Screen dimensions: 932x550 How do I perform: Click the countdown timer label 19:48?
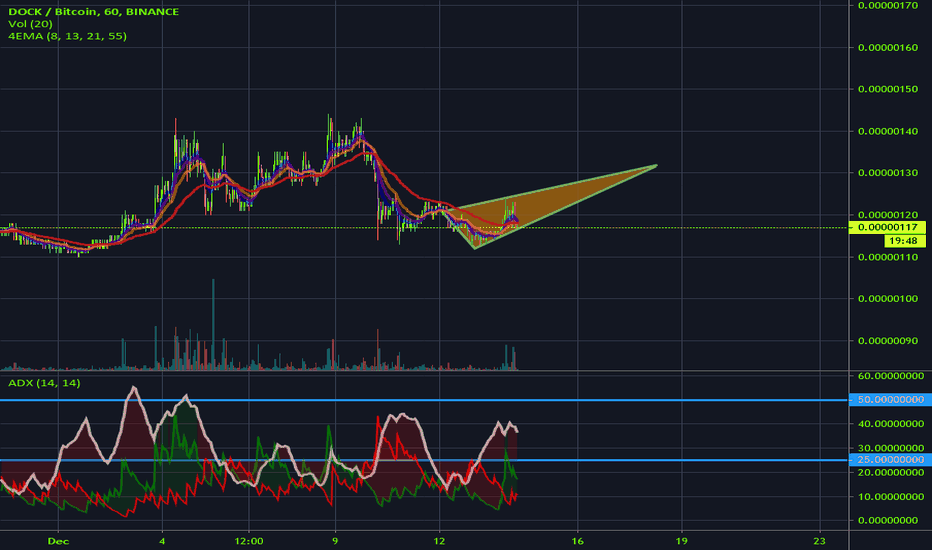903,241
